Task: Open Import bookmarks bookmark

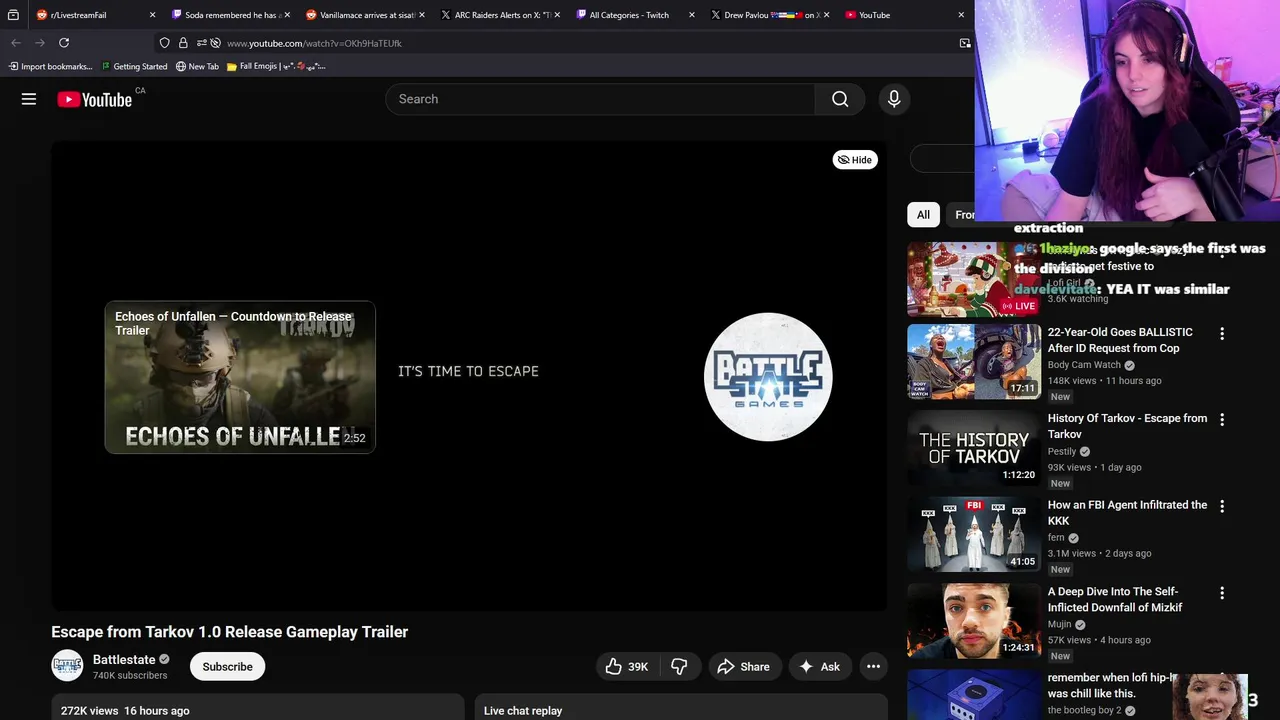Action: (x=50, y=66)
